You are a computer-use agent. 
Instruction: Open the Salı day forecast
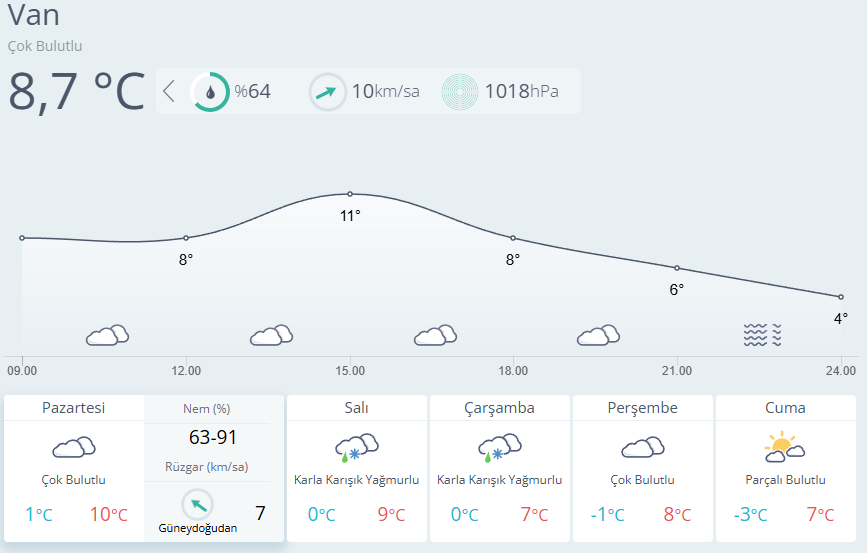[x=357, y=408]
